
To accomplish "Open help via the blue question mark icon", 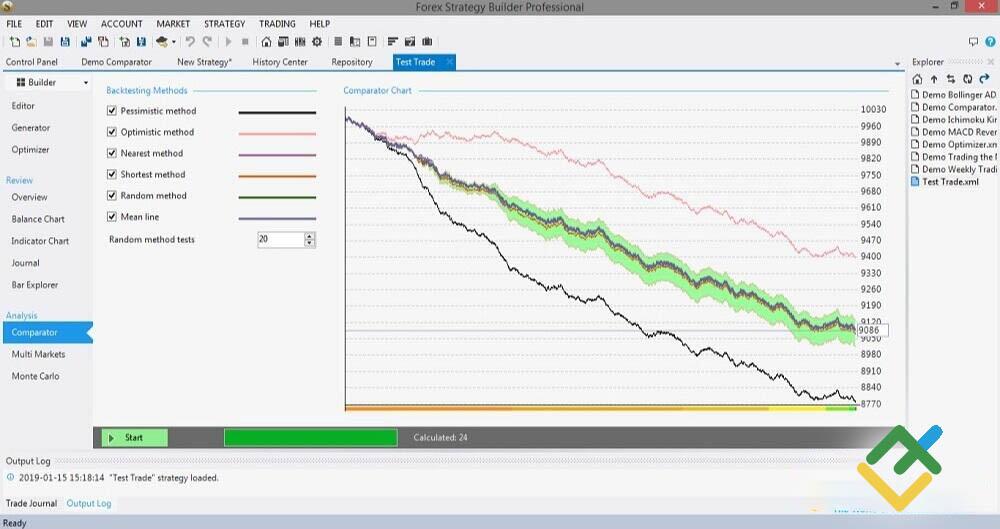I will [x=990, y=42].
